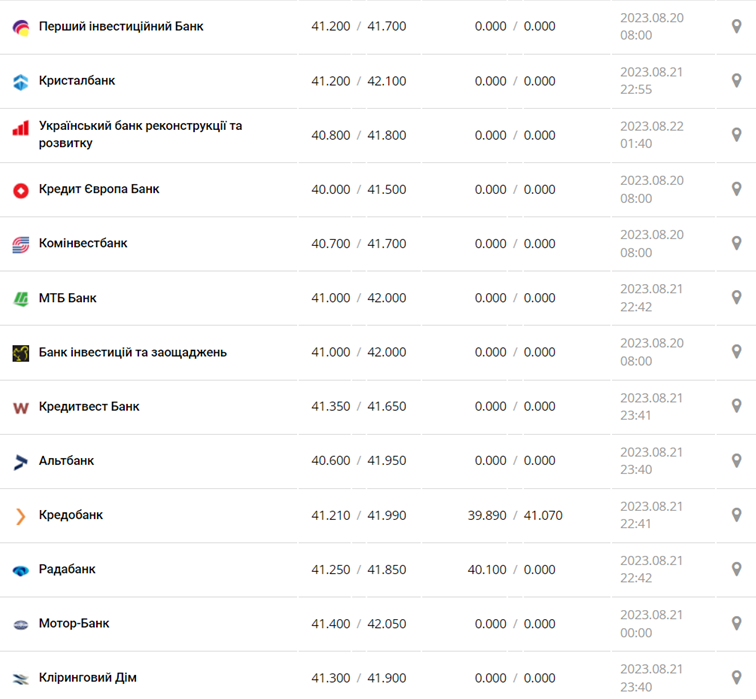Open the Кліринговий Дім bank link

click(x=88, y=678)
